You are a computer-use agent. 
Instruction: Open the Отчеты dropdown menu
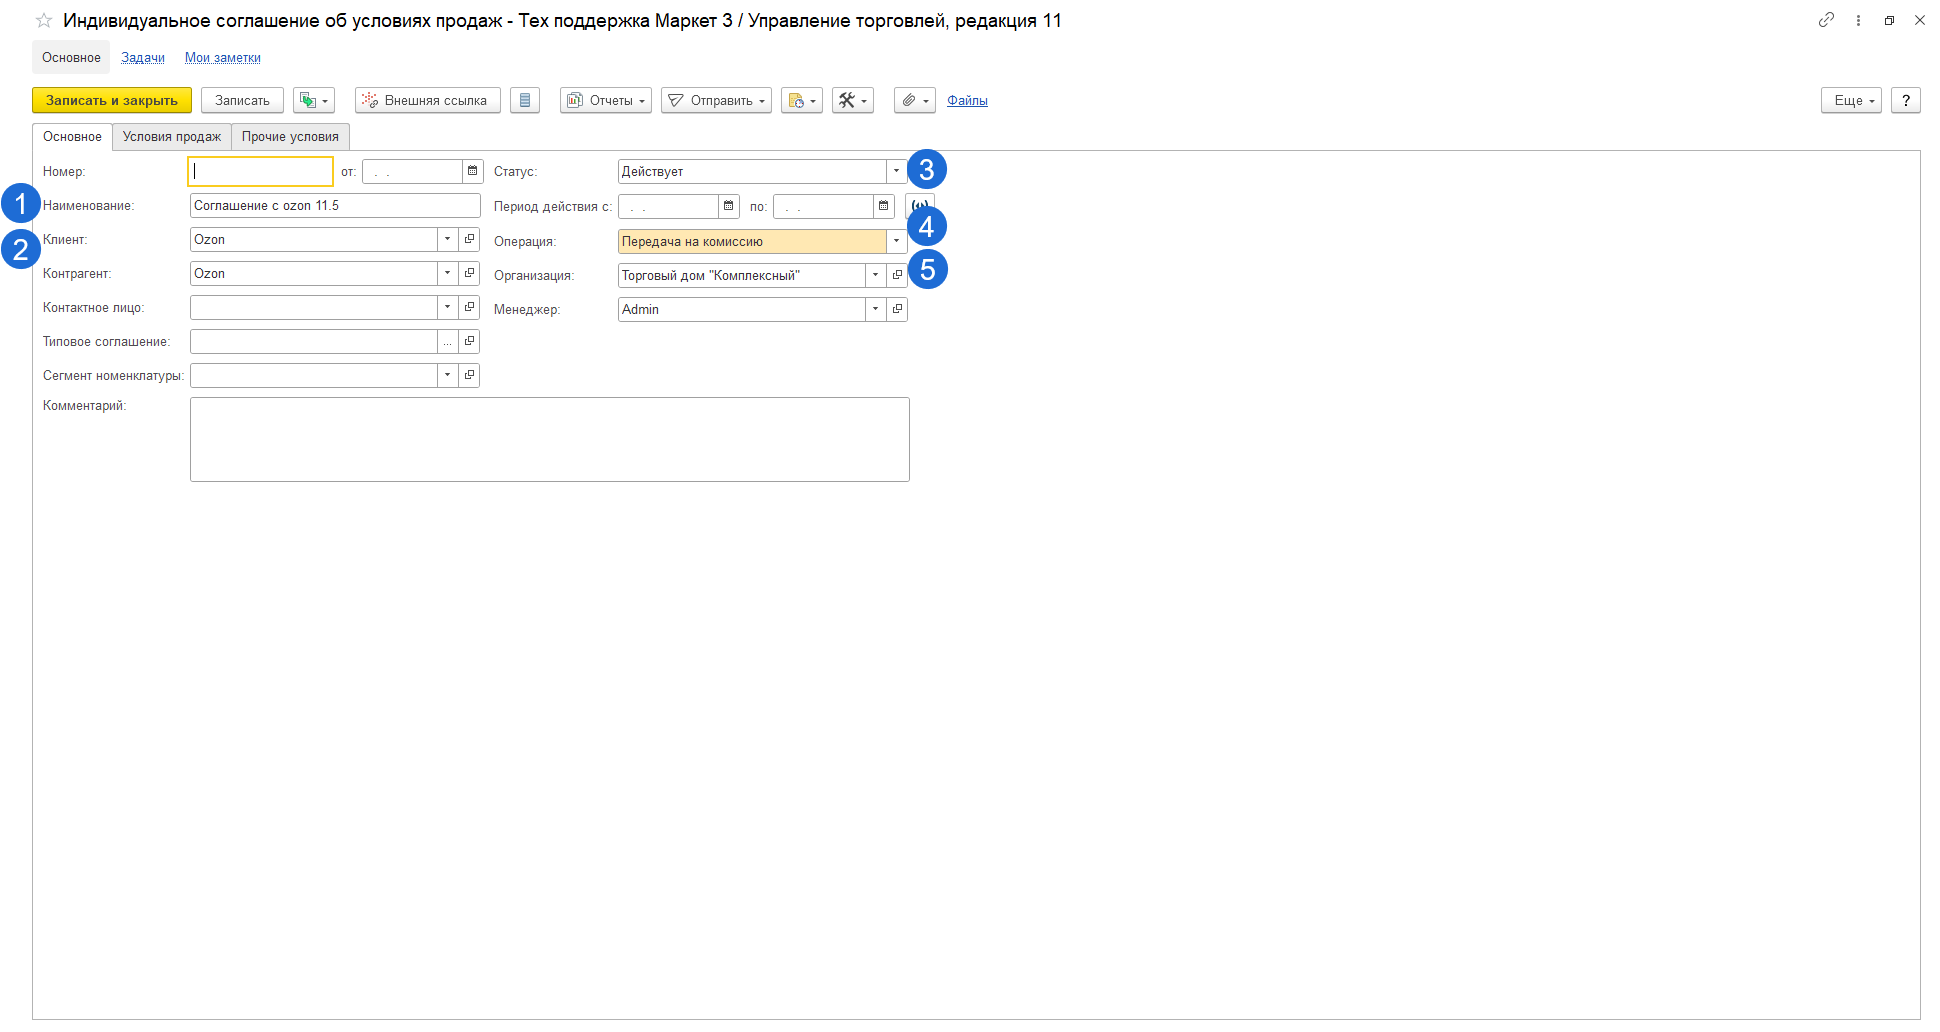point(605,101)
